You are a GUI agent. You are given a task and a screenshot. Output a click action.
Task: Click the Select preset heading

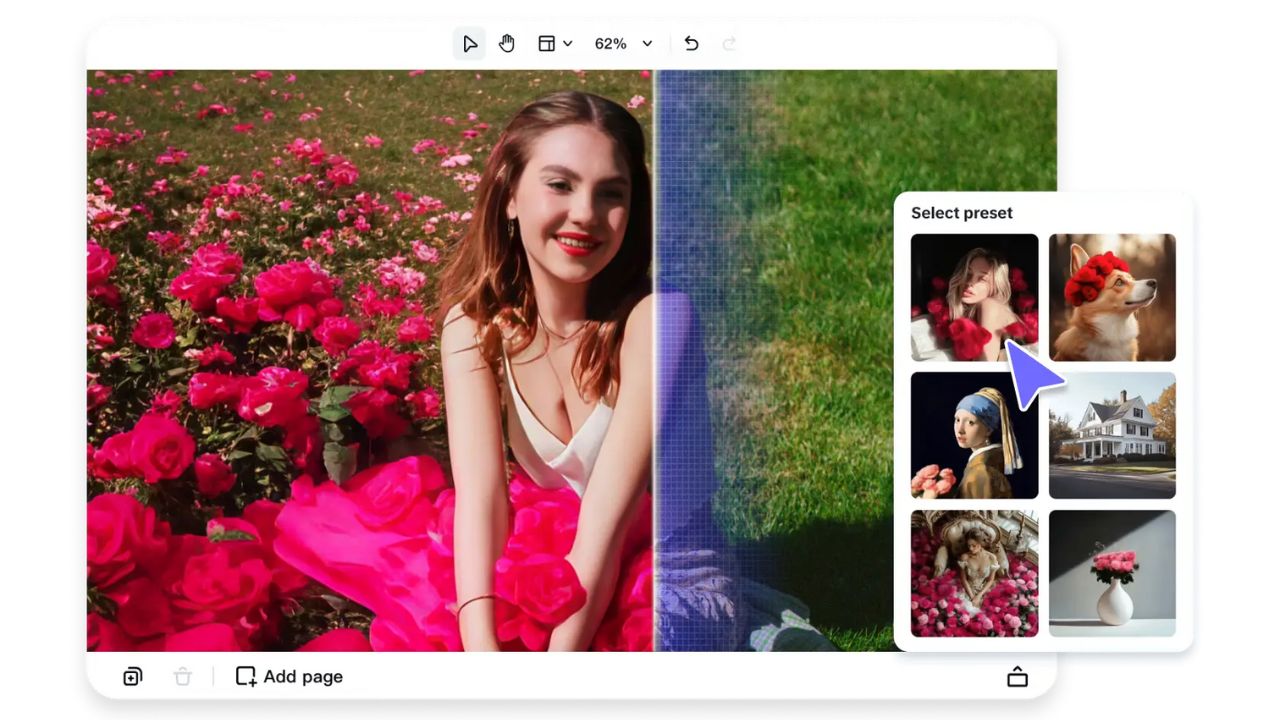[961, 213]
